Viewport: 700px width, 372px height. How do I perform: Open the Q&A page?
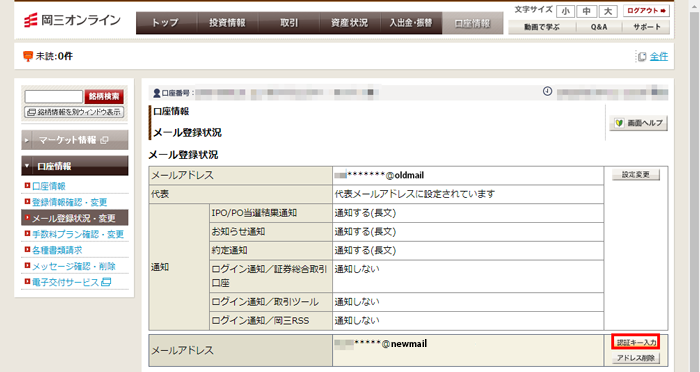pyautogui.click(x=599, y=27)
